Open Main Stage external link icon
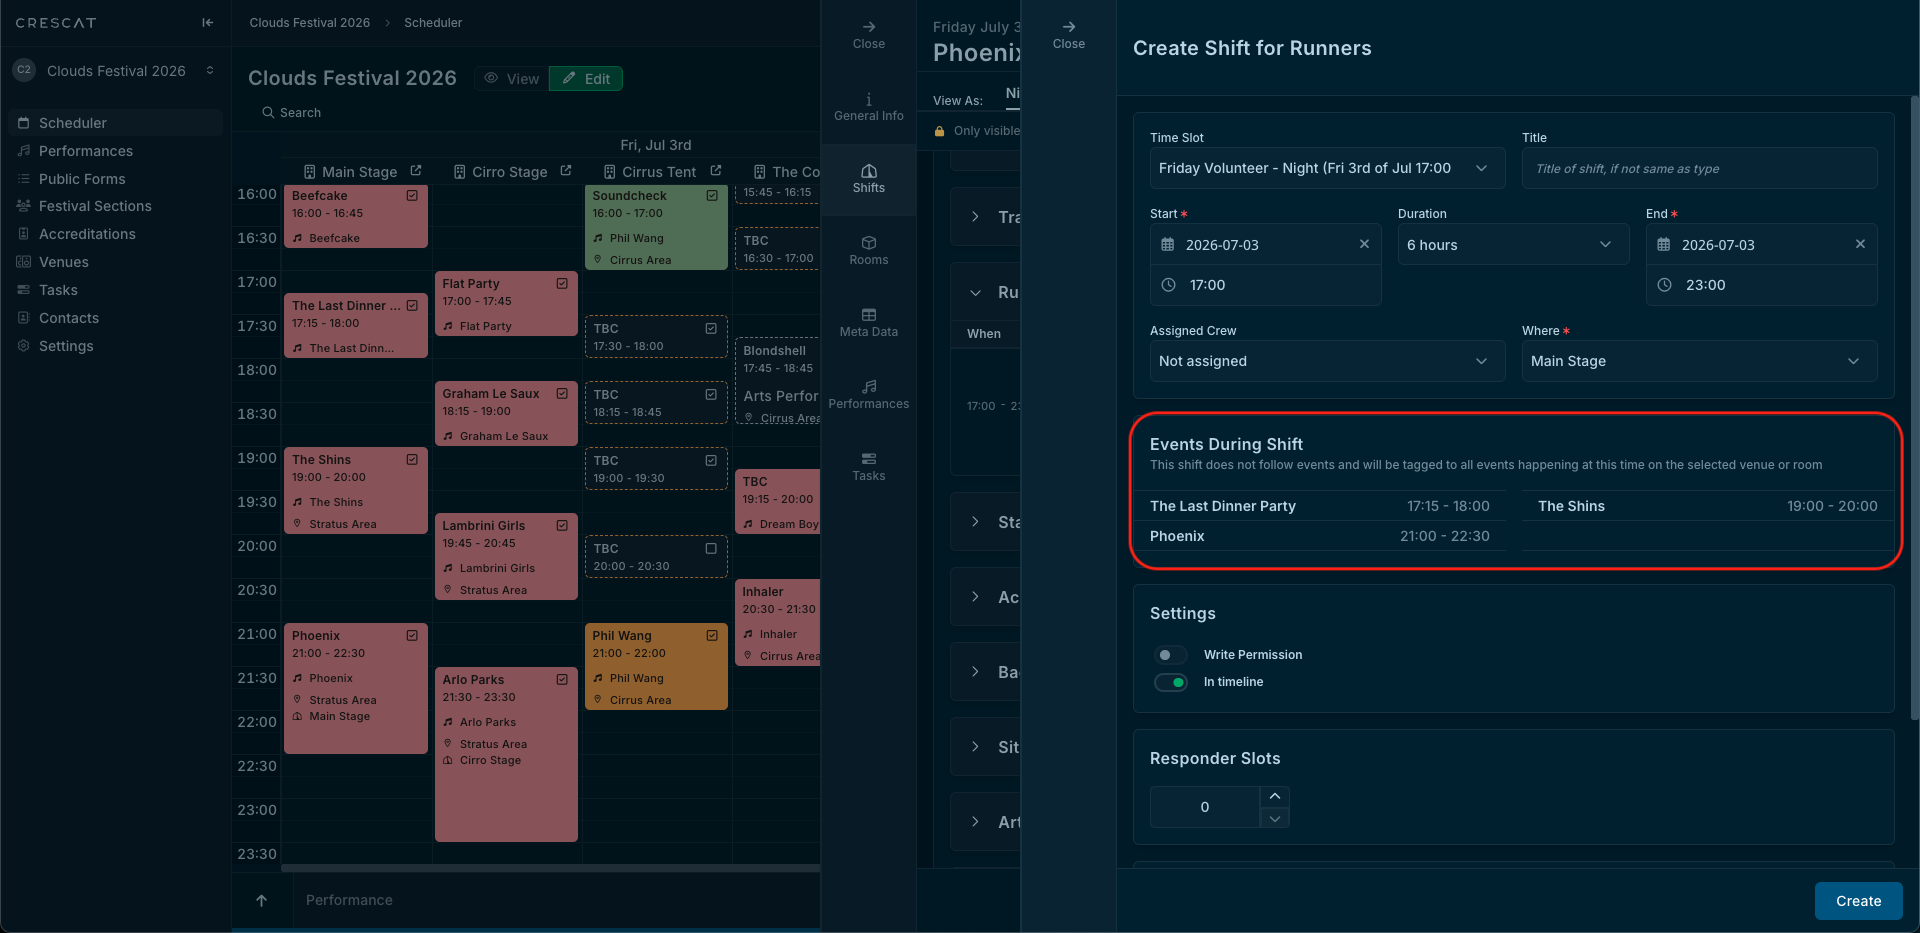The width and height of the screenshot is (1920, 933). [416, 171]
